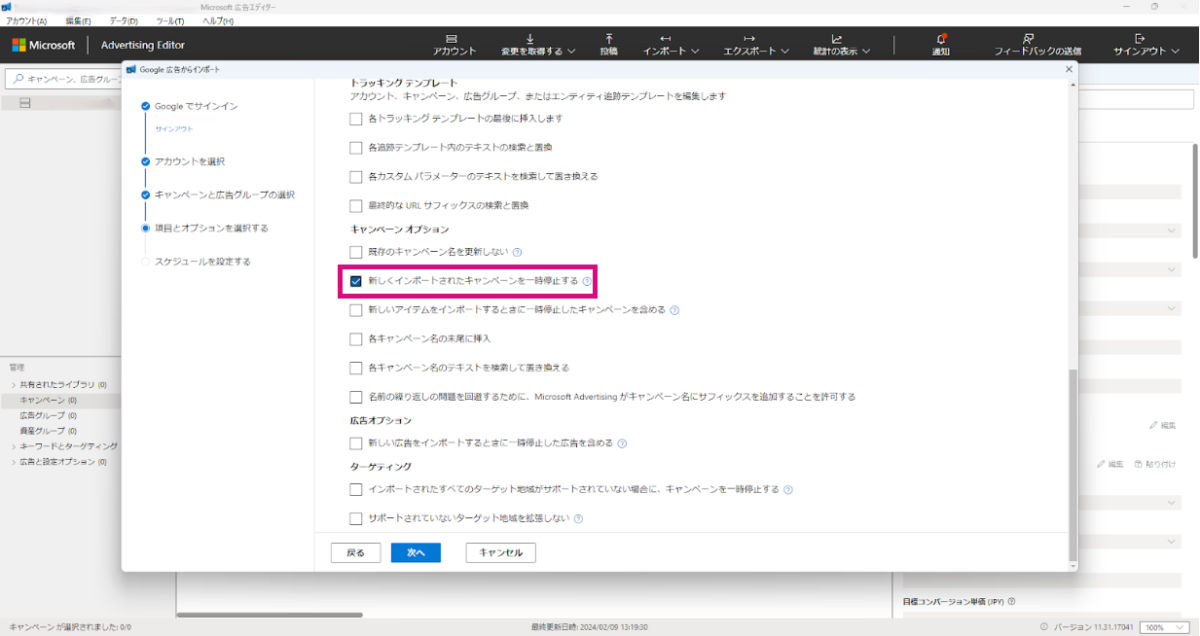Viewport: 1200px width, 636px height.
Task: Click help icon beside 新しくインポートされたキャンペーンを一時停止する
Action: click(587, 281)
